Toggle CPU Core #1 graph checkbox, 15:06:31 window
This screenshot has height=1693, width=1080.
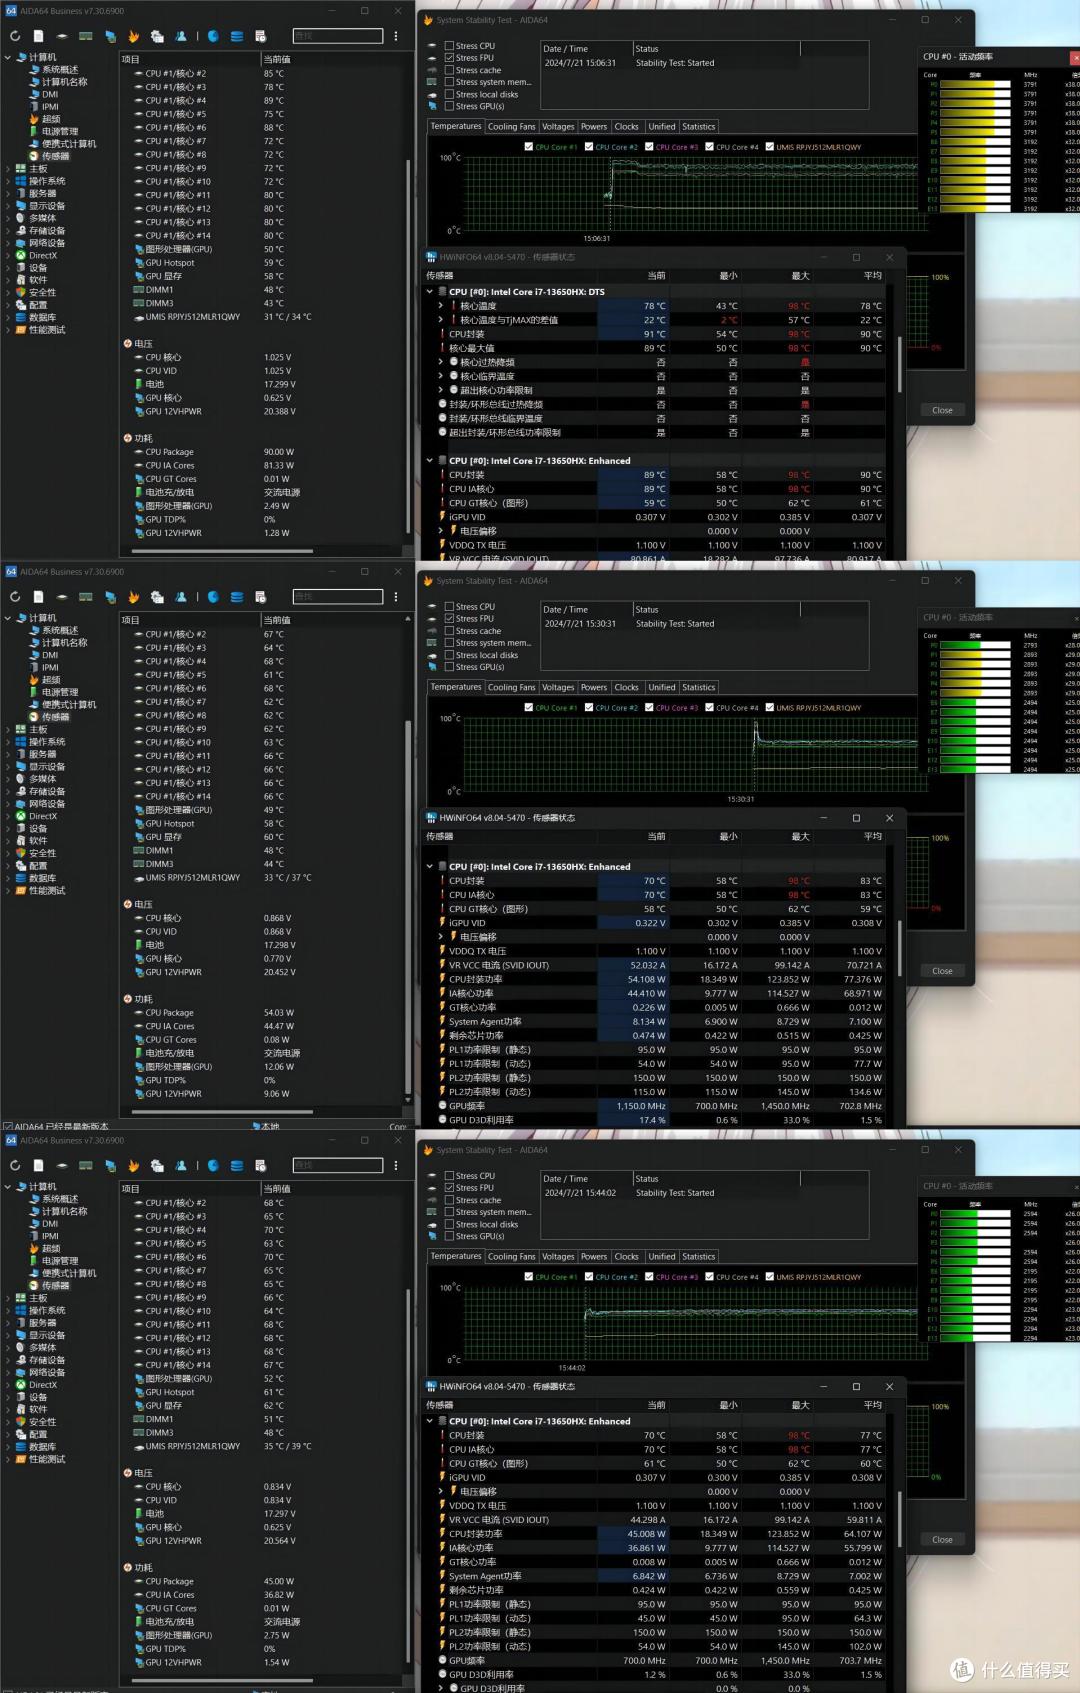pyautogui.click(x=529, y=147)
